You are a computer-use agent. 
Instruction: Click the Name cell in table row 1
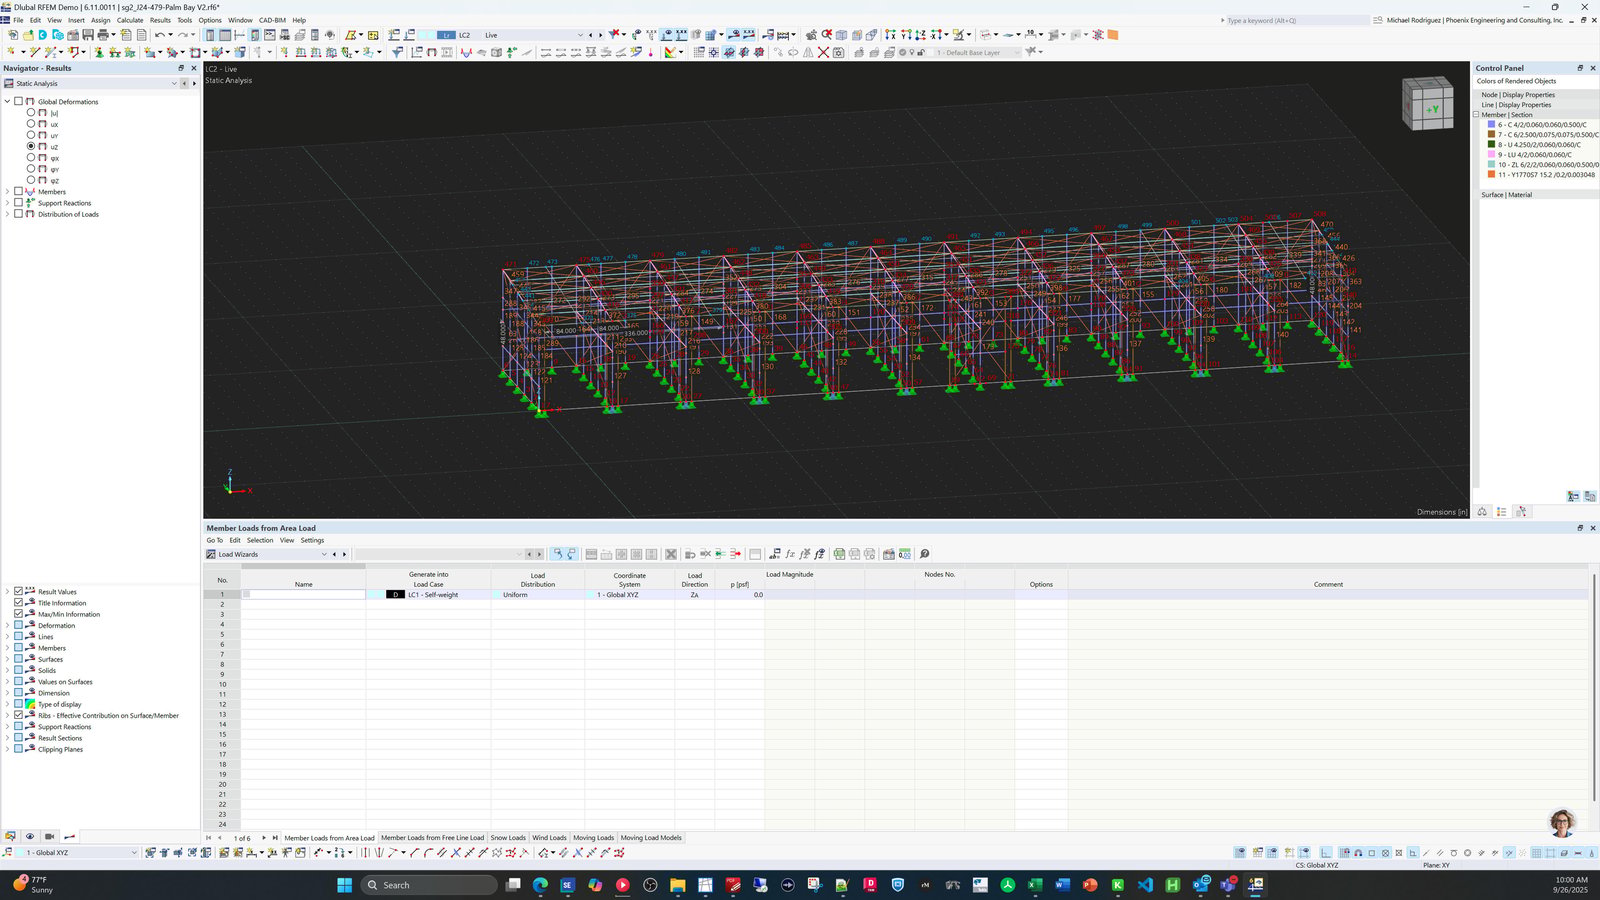(303, 595)
